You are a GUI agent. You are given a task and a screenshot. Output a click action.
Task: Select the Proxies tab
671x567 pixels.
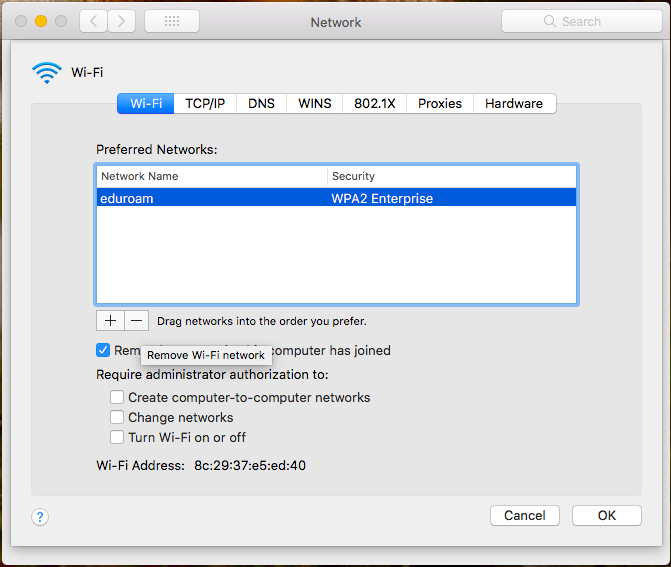(x=440, y=104)
